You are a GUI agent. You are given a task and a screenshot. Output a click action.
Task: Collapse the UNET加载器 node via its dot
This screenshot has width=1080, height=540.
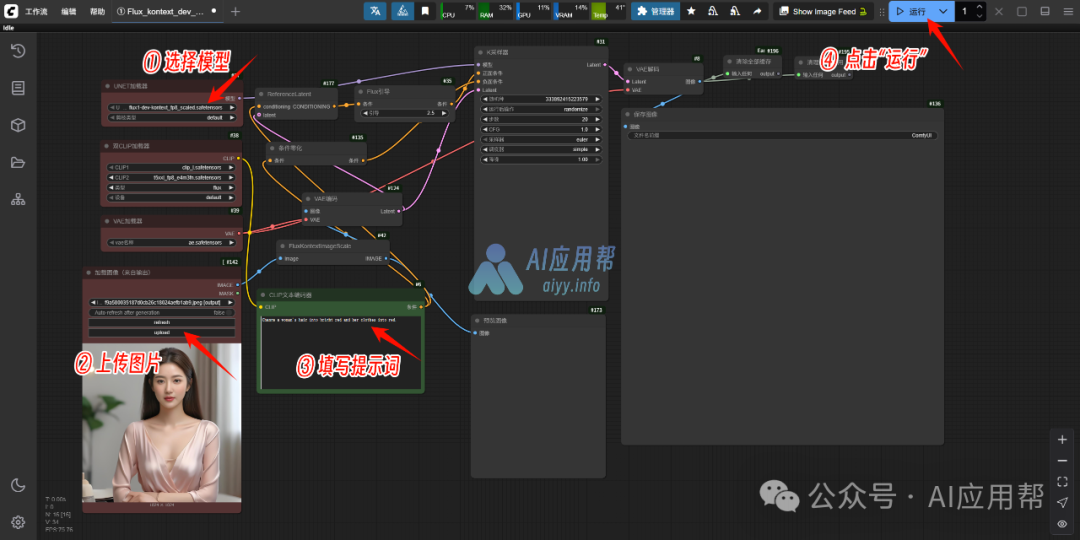[x=108, y=86]
